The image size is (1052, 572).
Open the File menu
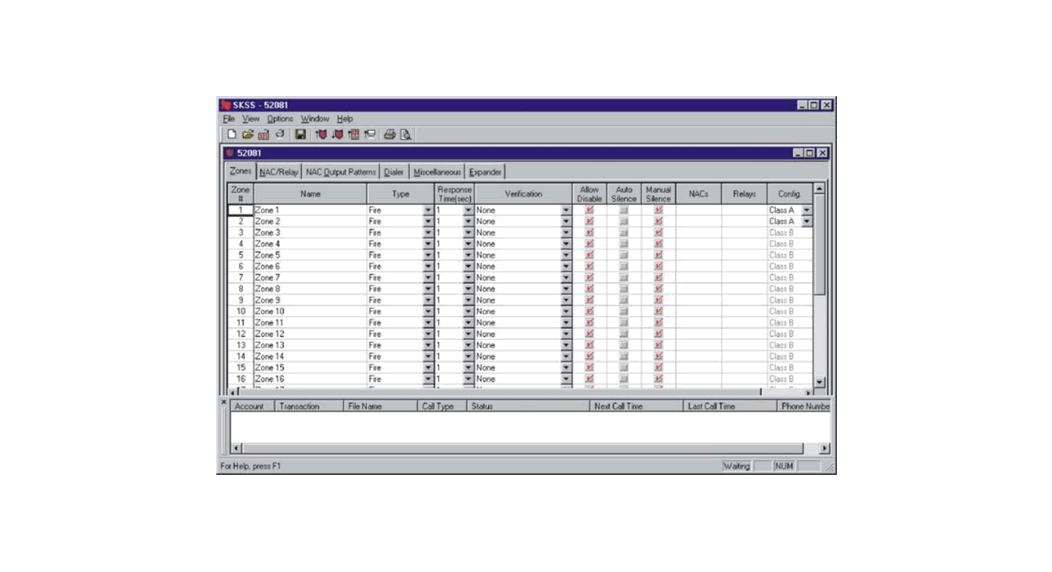point(229,119)
